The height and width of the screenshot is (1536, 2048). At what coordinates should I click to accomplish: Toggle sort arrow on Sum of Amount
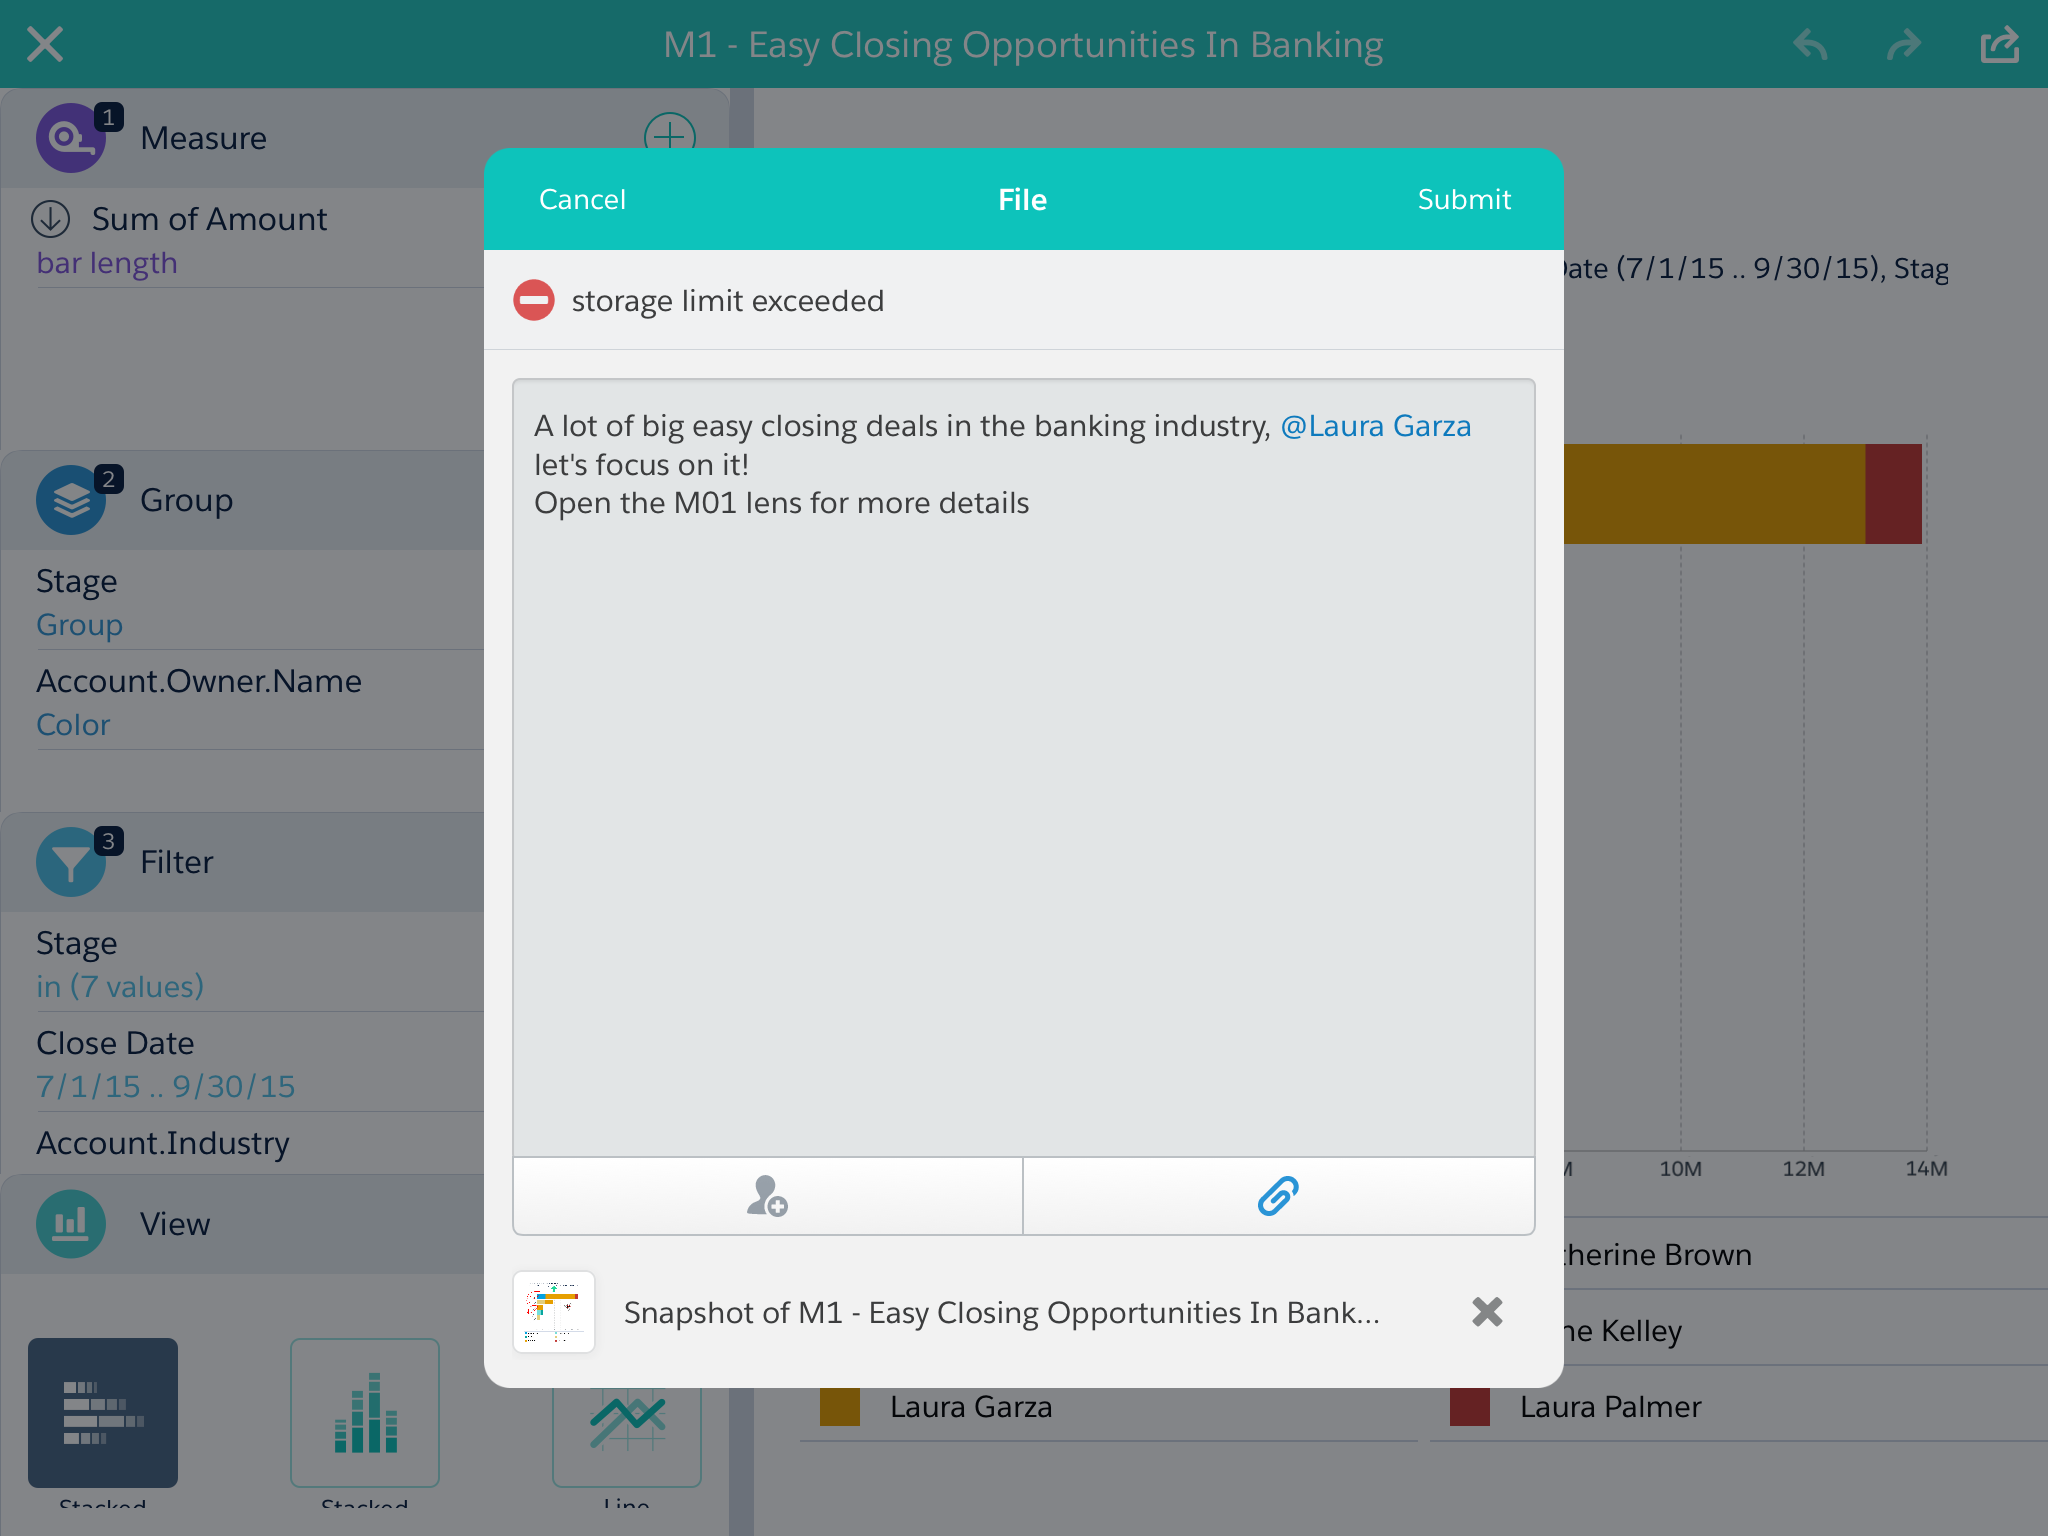tap(51, 219)
